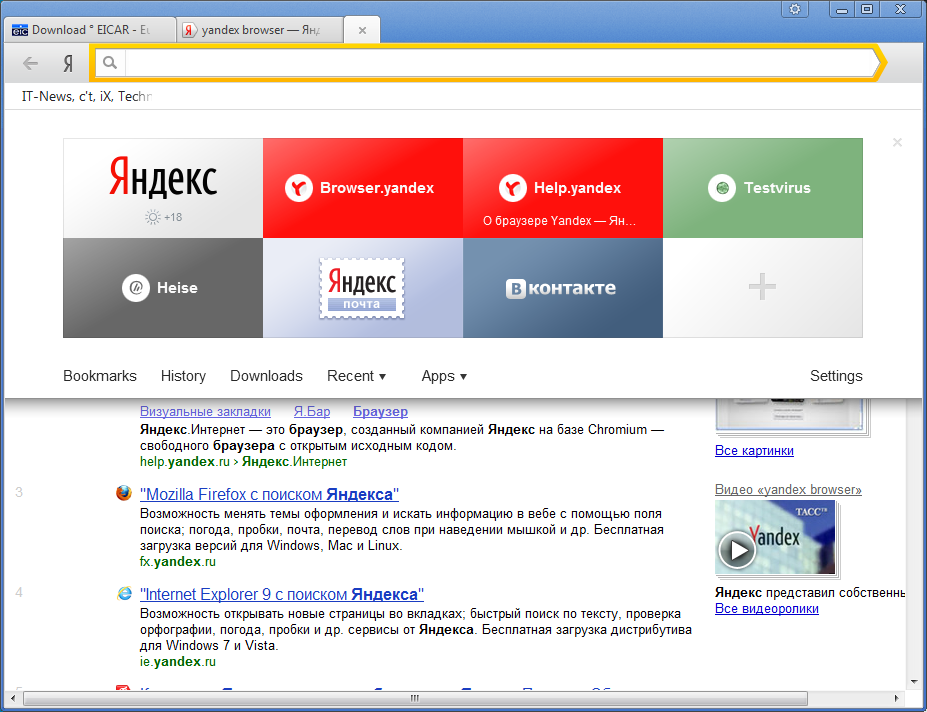Switch to the yandex browser tab

point(260,30)
